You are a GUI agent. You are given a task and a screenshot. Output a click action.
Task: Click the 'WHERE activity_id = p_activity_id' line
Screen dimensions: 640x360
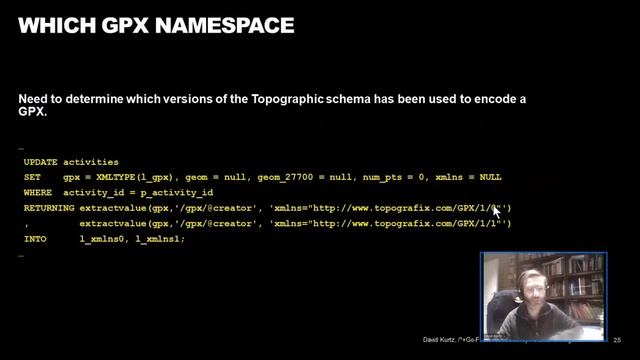click(x=118, y=193)
